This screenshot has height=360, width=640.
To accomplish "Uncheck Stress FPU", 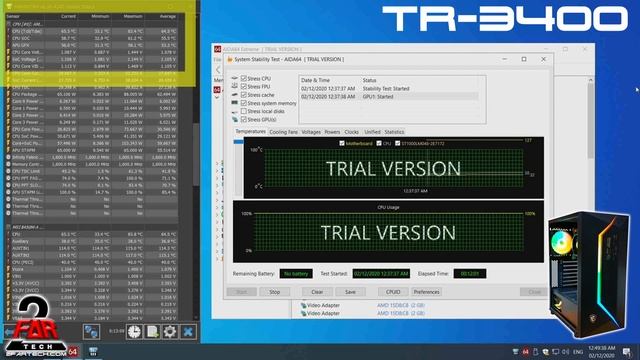I will pos(244,86).
